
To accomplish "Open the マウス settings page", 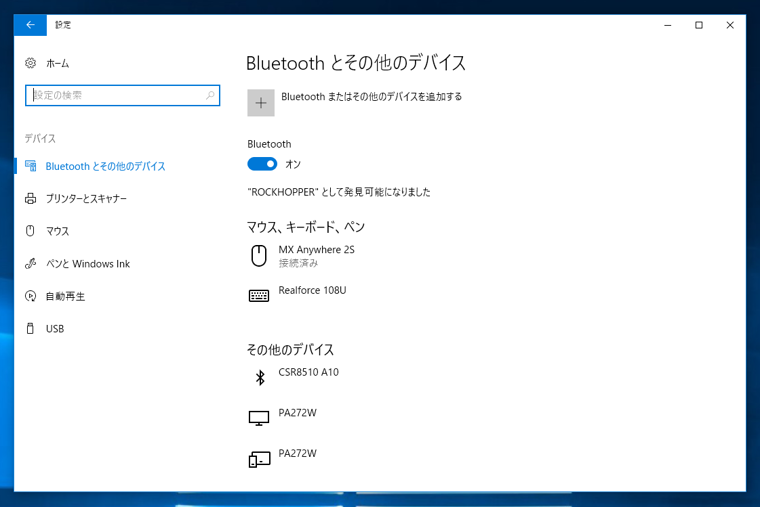I will pos(57,231).
